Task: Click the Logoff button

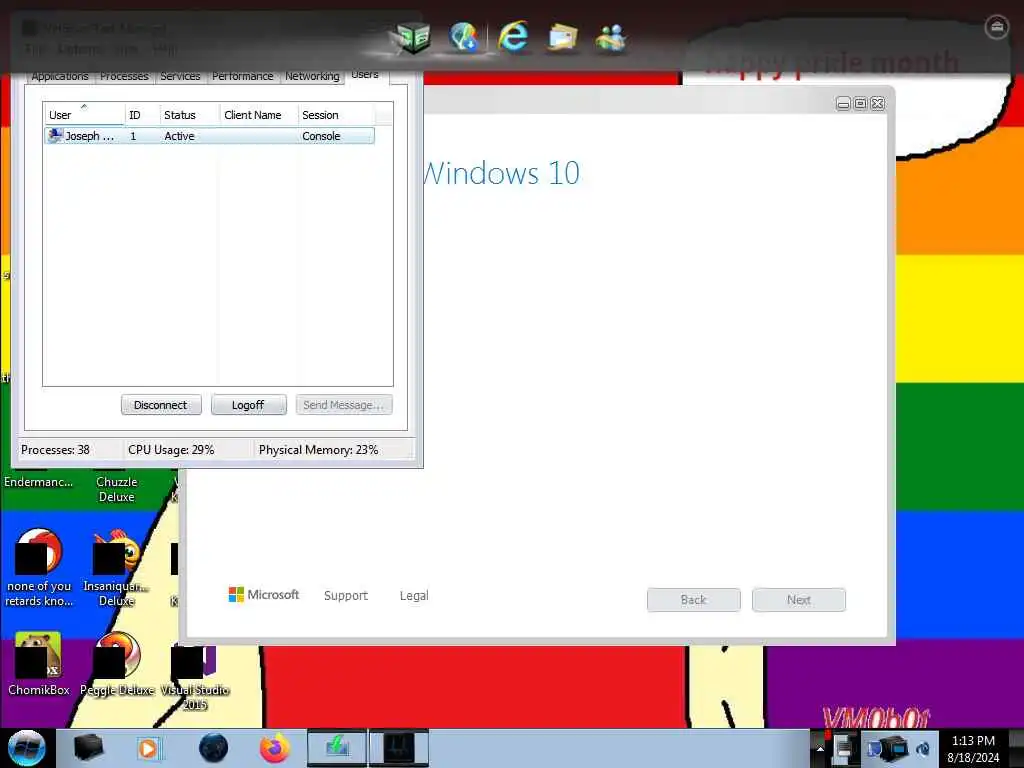Action: tap(248, 405)
